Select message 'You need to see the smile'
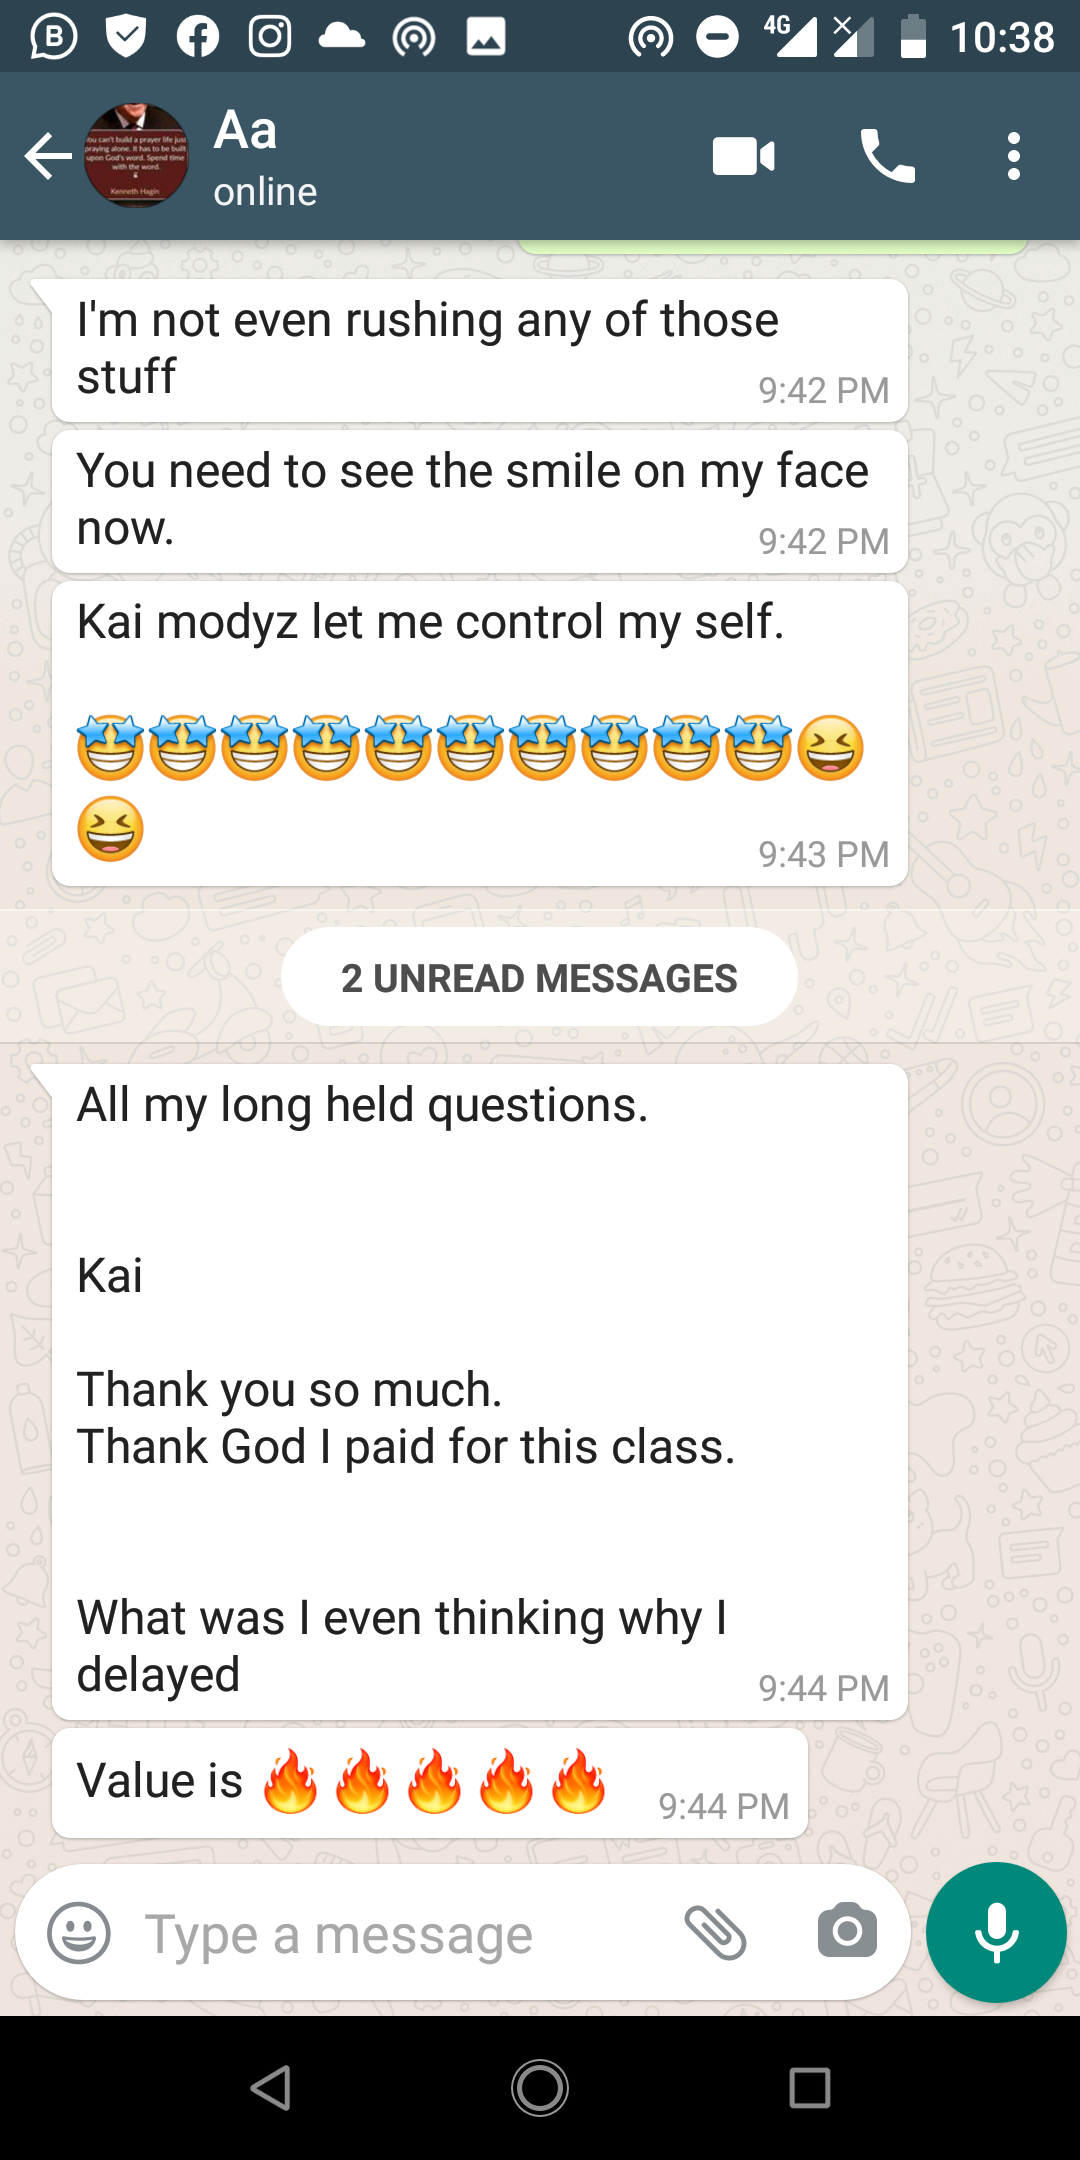Image resolution: width=1080 pixels, height=2160 pixels. point(480,502)
